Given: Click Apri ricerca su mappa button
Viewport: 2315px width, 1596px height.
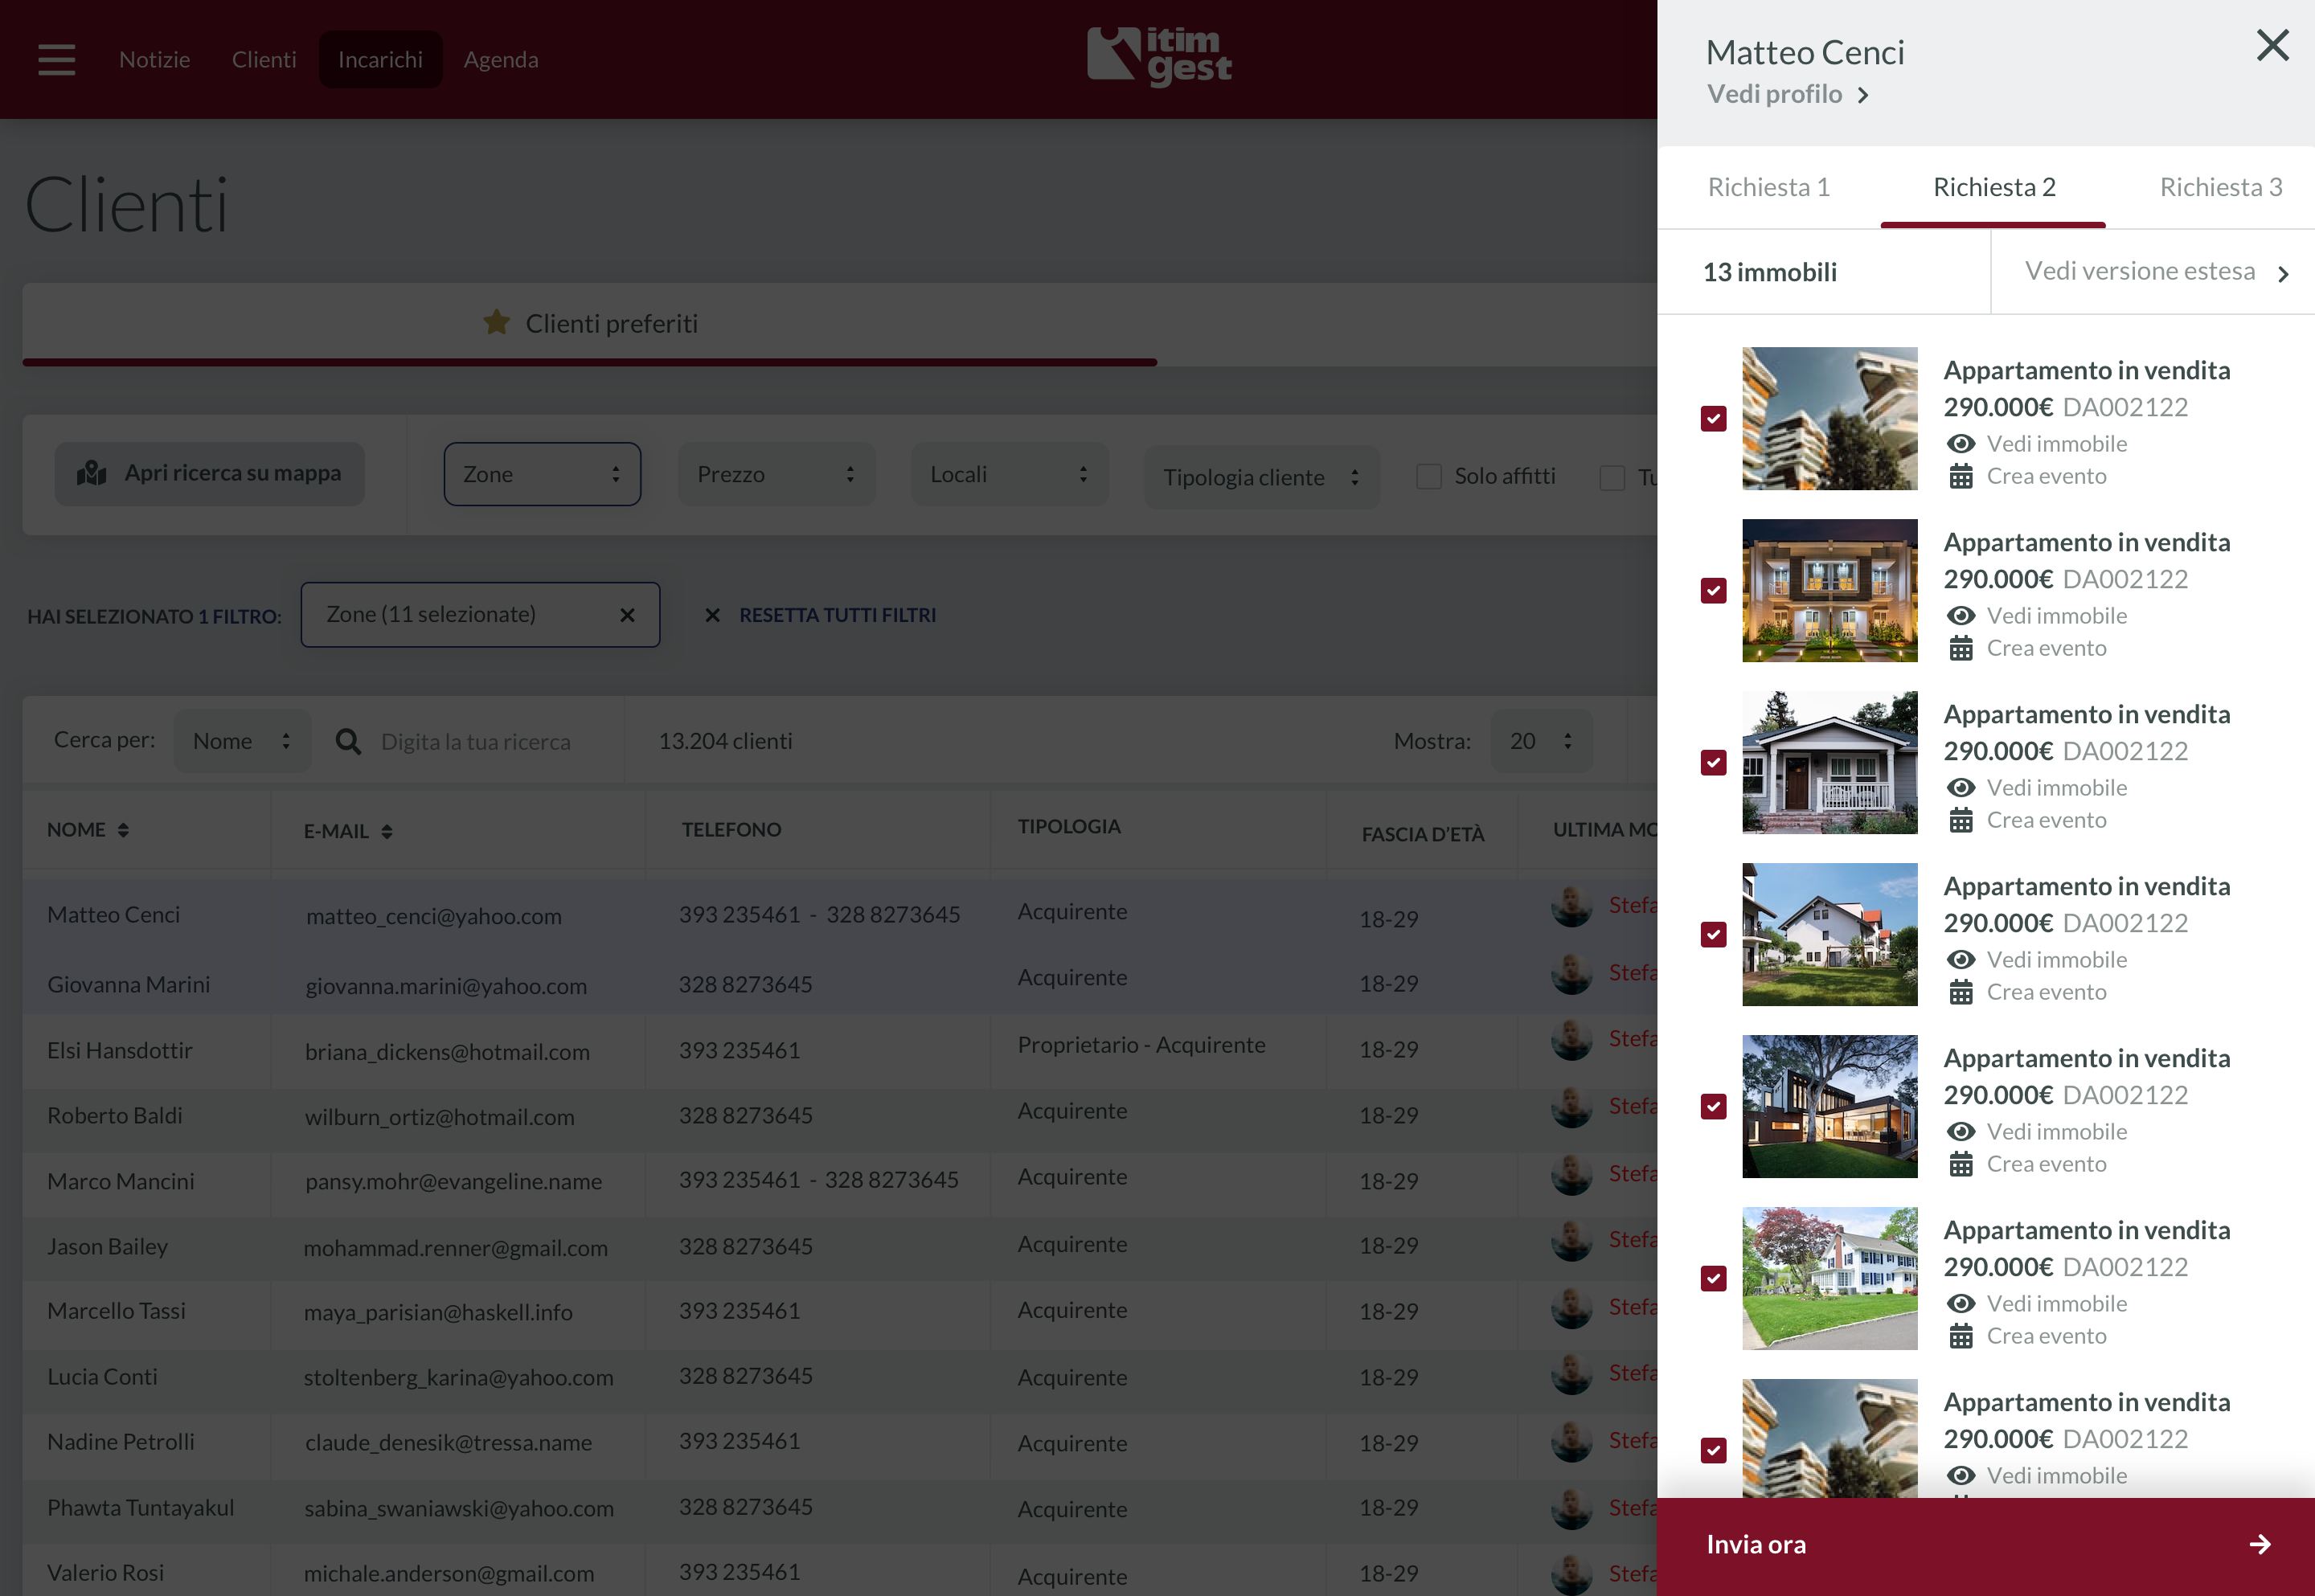Looking at the screenshot, I should coord(209,474).
